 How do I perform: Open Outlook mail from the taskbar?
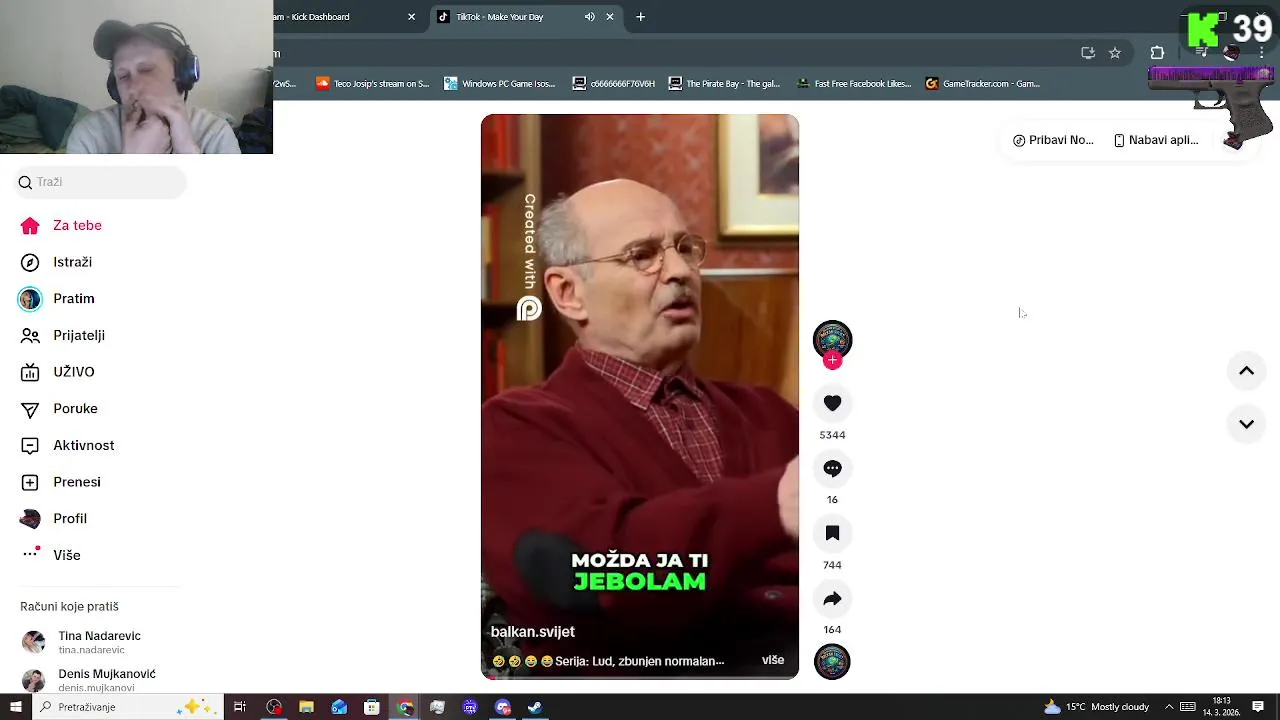point(339,707)
